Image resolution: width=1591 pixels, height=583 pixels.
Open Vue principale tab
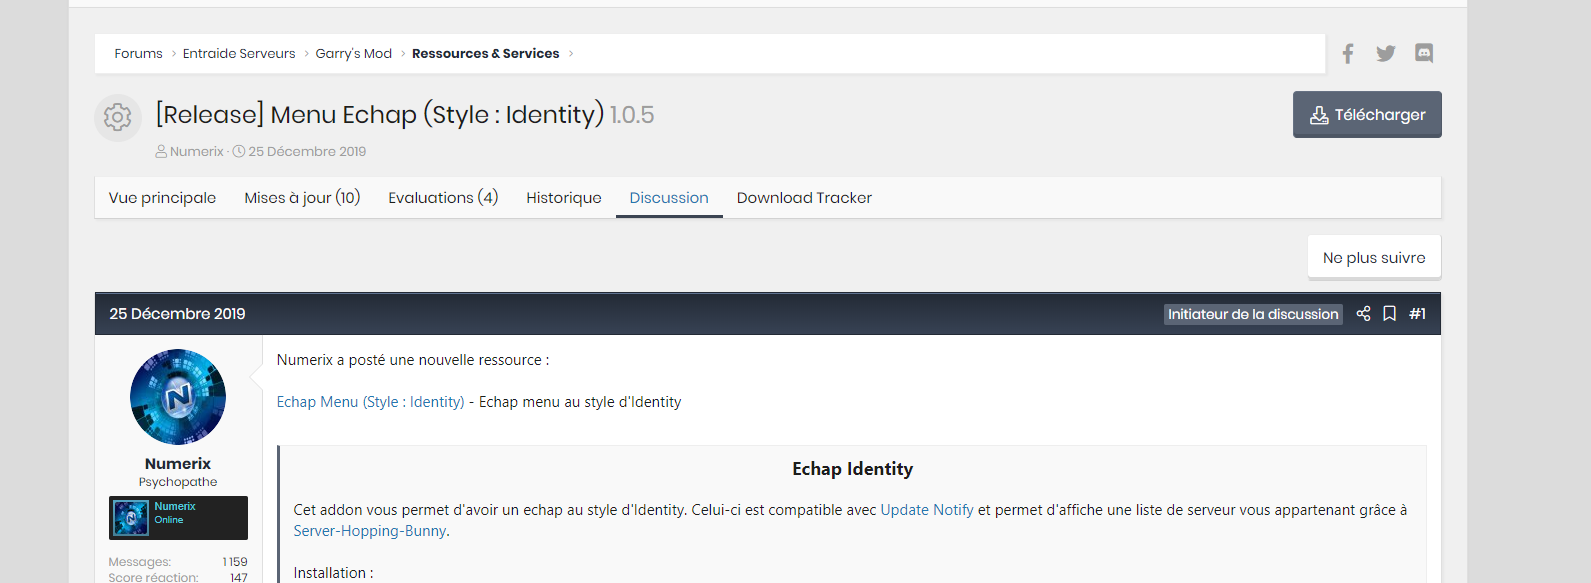162,198
